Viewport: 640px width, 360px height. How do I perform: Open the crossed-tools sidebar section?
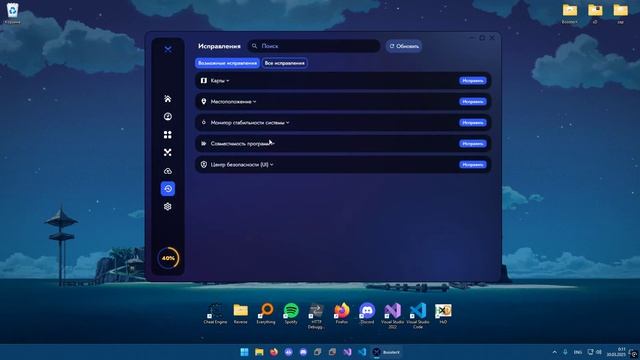click(x=168, y=153)
